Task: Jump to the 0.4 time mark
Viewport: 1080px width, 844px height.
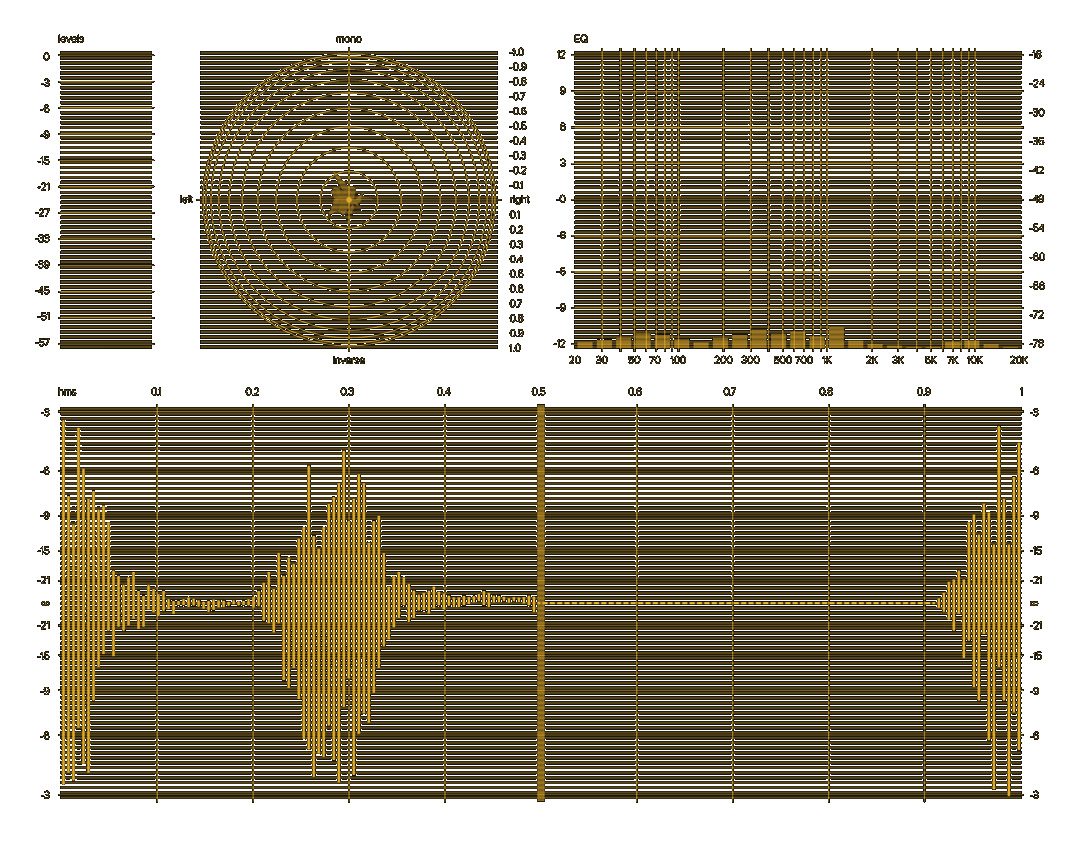Action: click(444, 392)
